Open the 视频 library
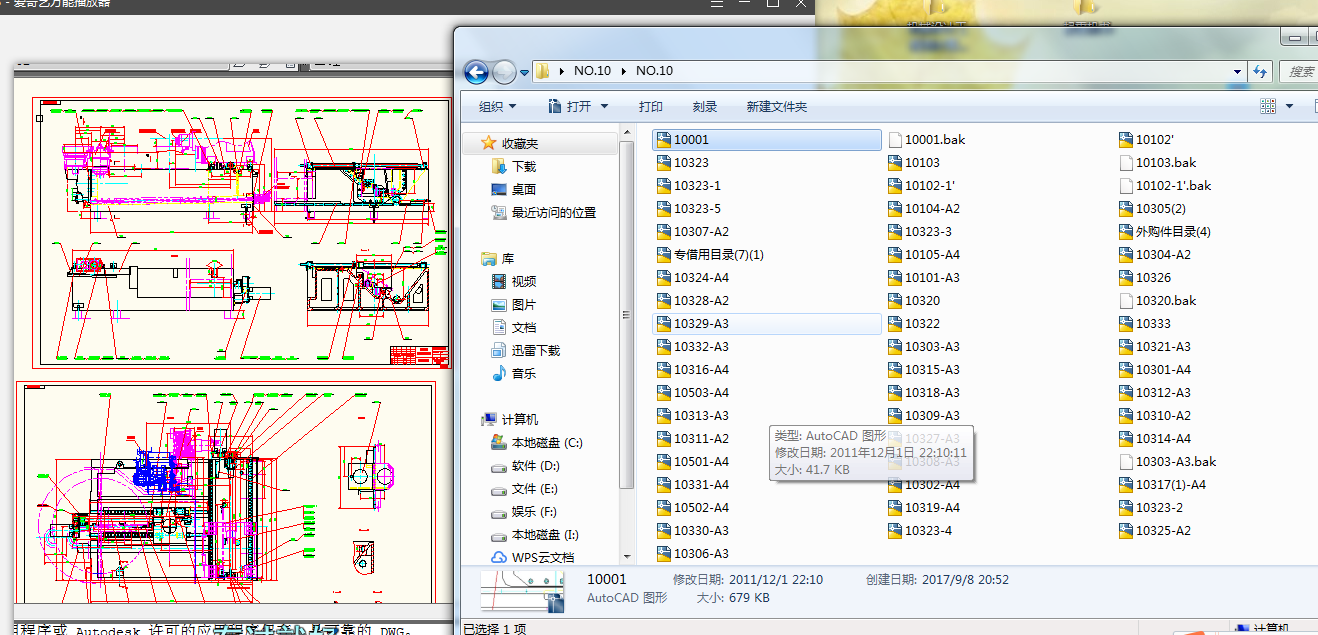The width and height of the screenshot is (1318, 635). tap(514, 282)
